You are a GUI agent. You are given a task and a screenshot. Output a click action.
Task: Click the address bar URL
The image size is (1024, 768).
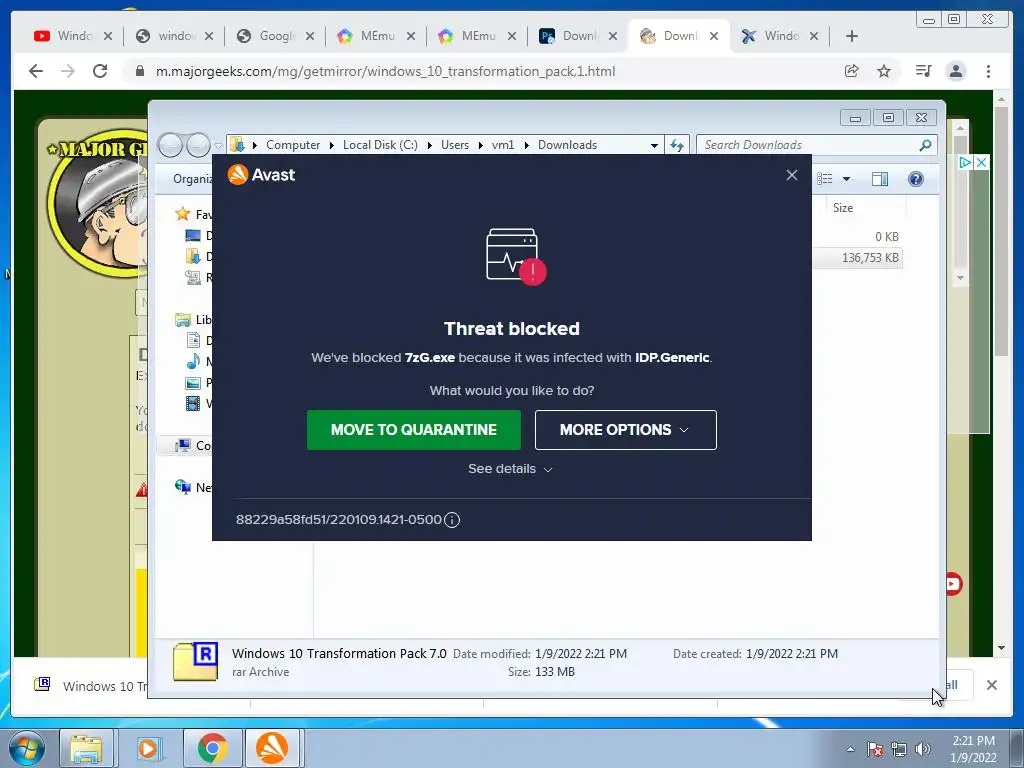(385, 71)
